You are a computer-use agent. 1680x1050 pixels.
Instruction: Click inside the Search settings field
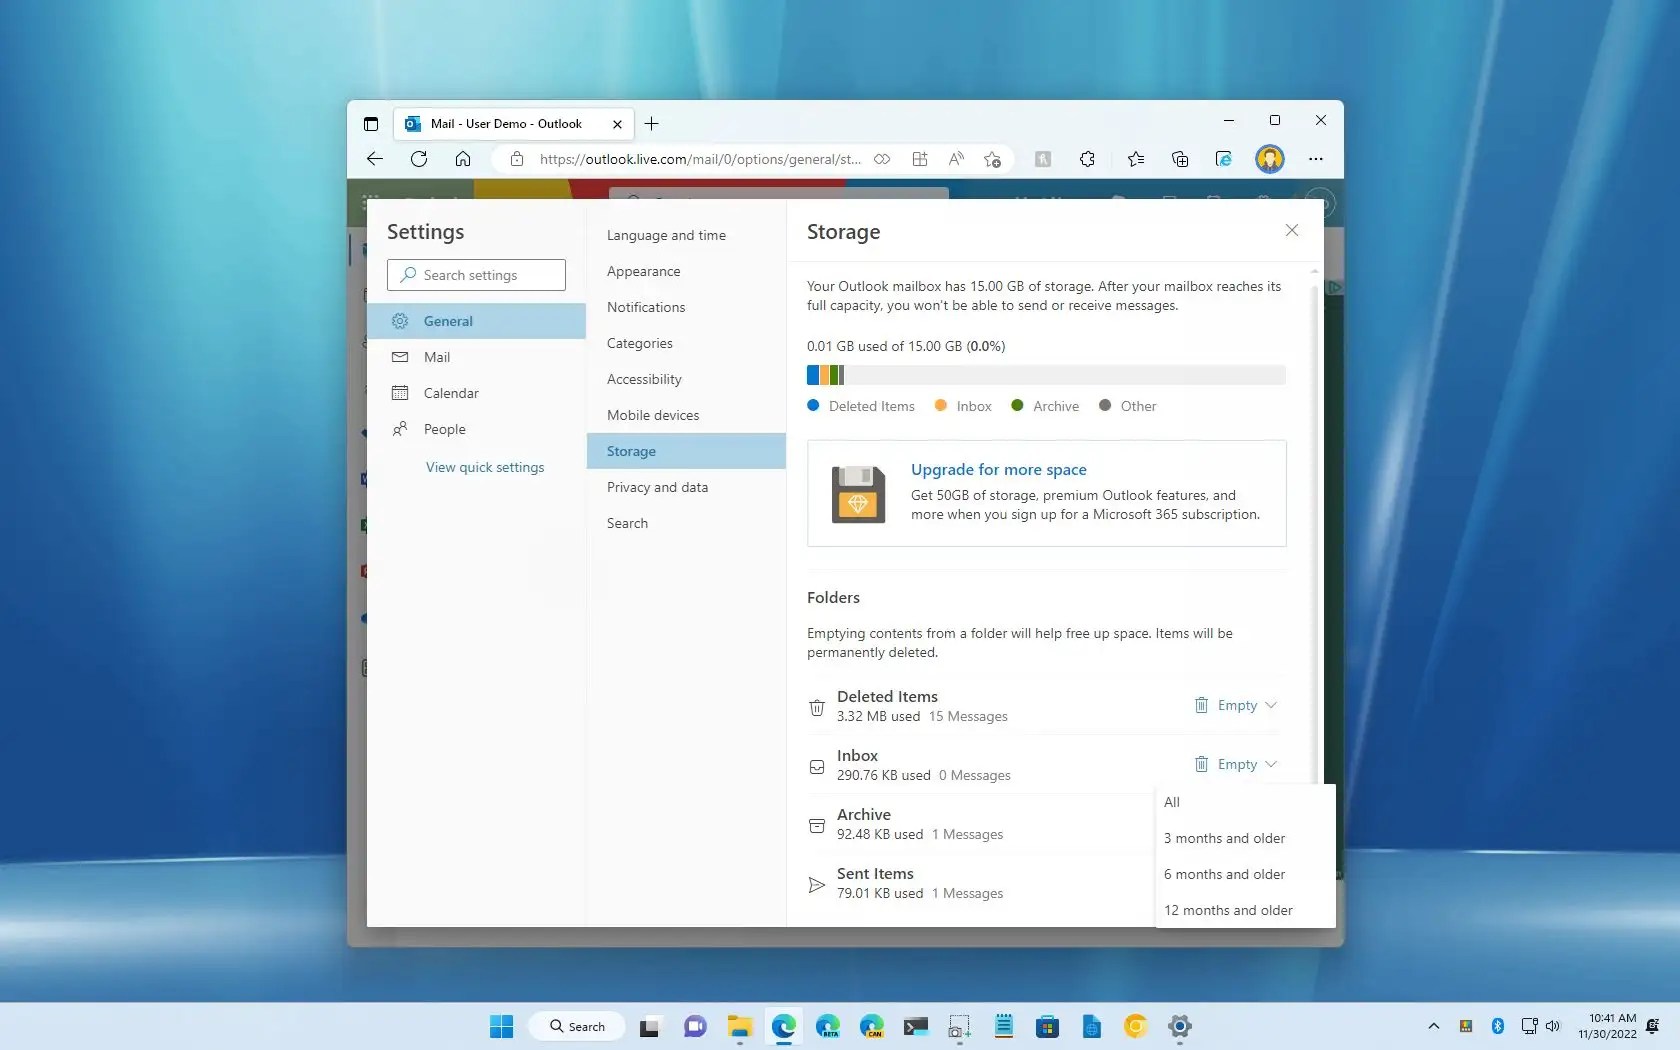tap(475, 275)
